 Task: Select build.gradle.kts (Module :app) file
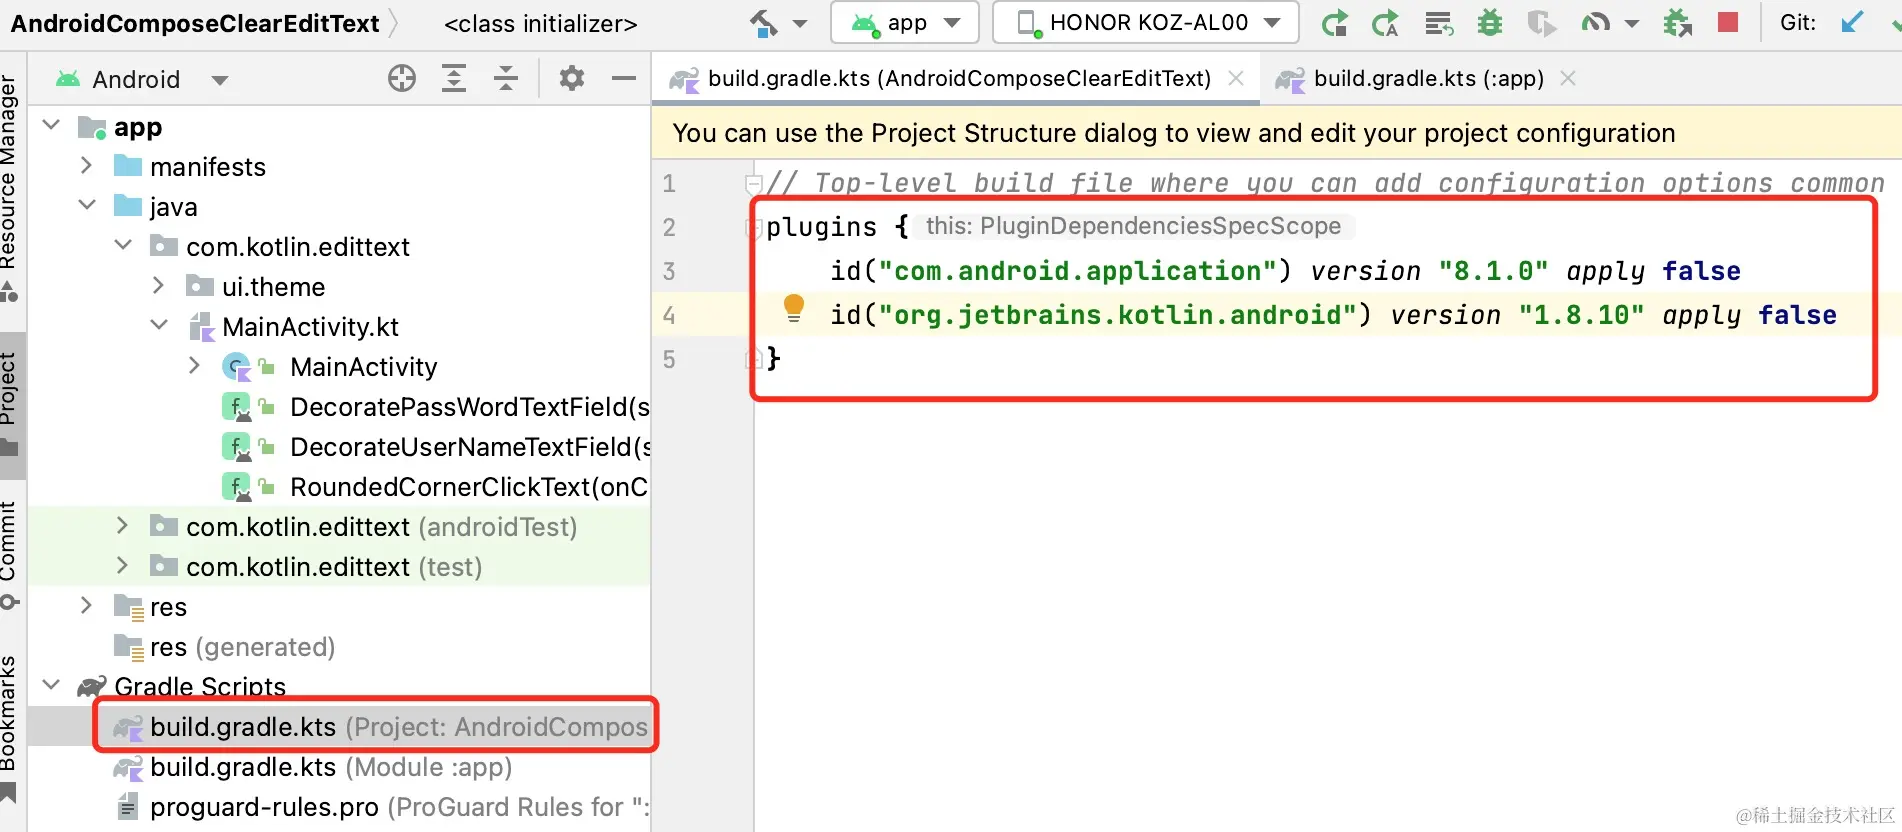(331, 767)
